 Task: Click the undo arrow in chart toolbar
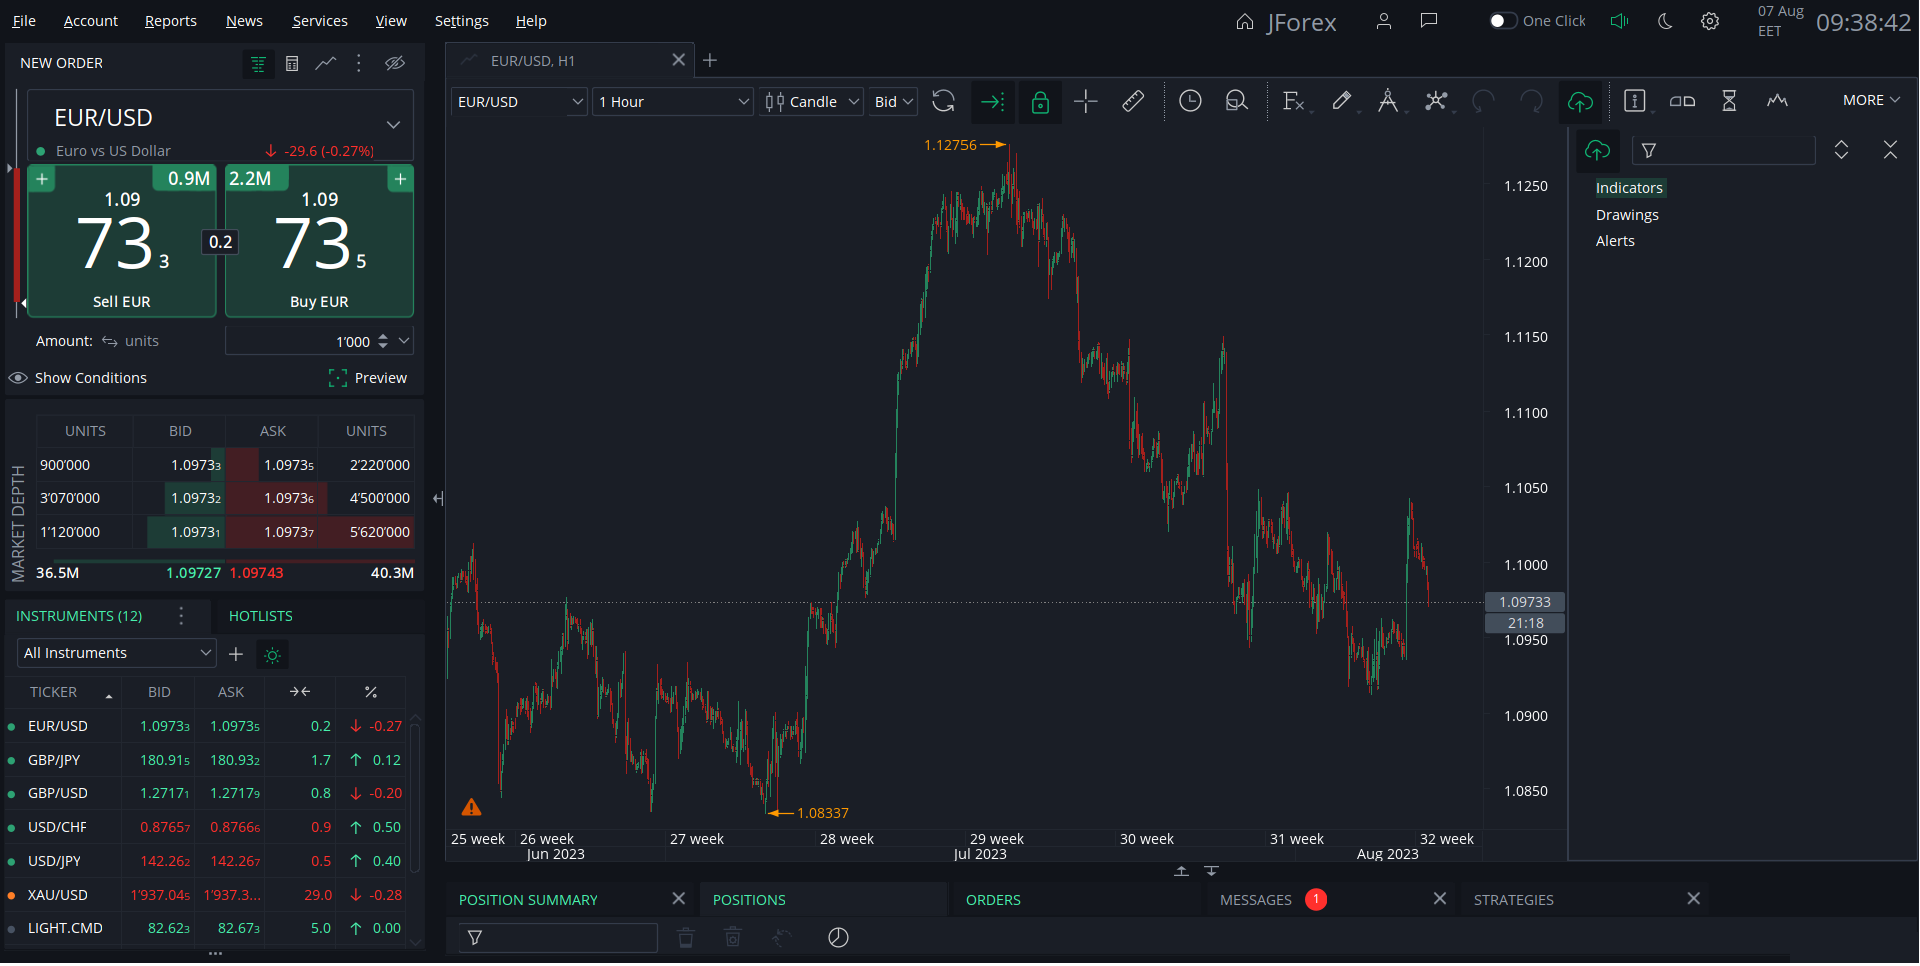(1483, 101)
